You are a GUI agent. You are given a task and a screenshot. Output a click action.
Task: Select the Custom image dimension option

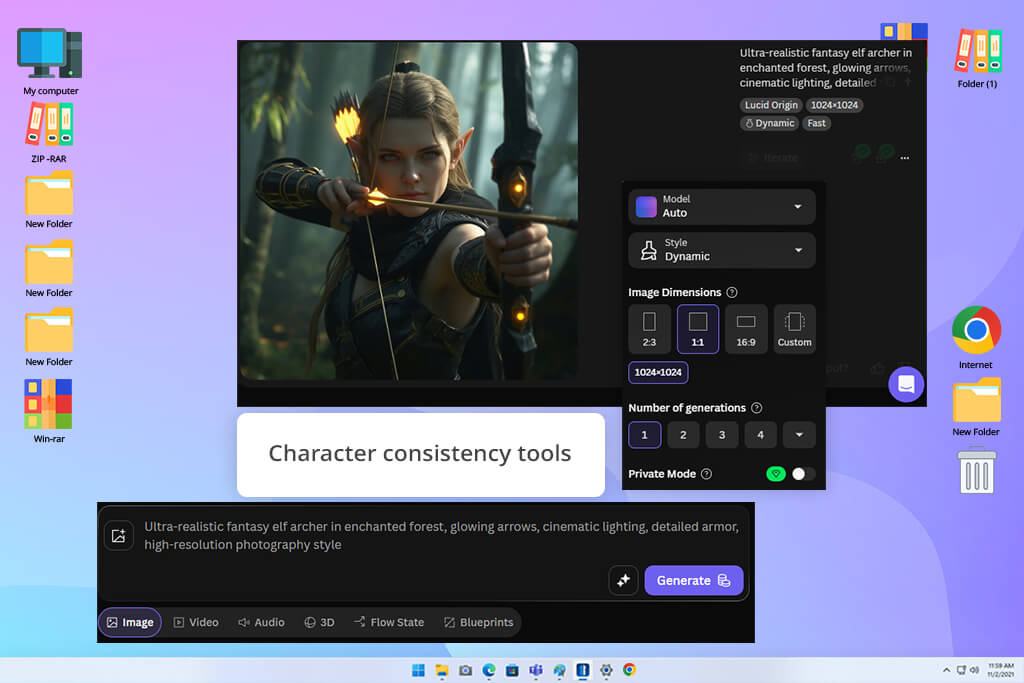tap(794, 329)
